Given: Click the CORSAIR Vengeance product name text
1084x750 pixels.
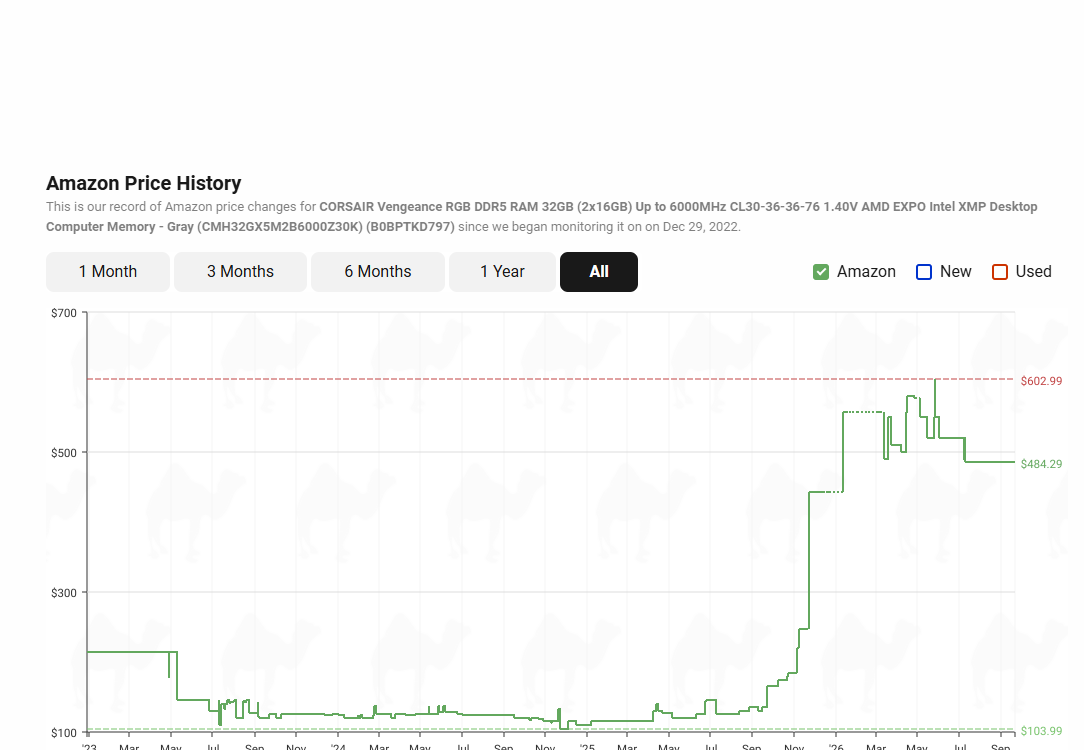Looking at the screenshot, I should click(x=541, y=216).
